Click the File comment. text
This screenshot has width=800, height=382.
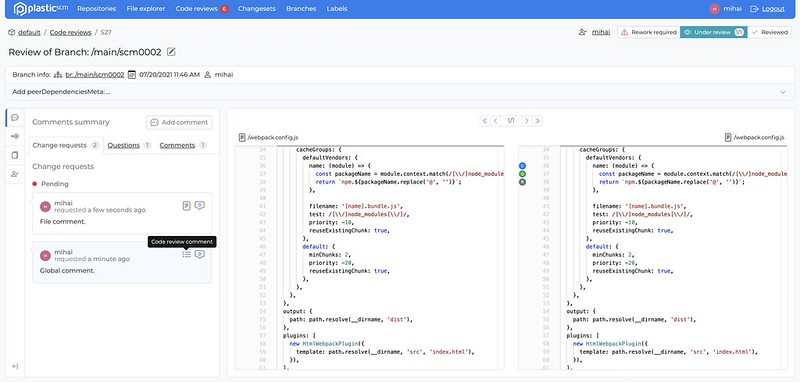(x=63, y=222)
